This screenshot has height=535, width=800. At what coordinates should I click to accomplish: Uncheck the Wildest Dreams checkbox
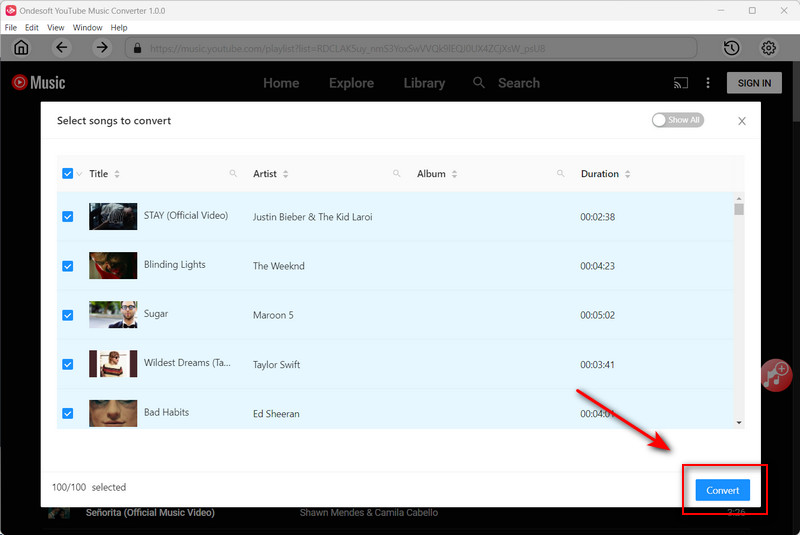pyautogui.click(x=67, y=364)
